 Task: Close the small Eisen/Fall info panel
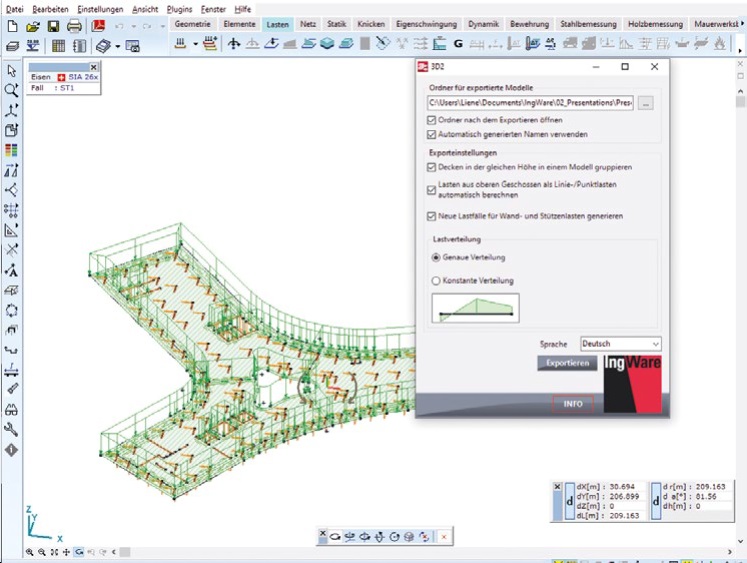click(x=94, y=67)
